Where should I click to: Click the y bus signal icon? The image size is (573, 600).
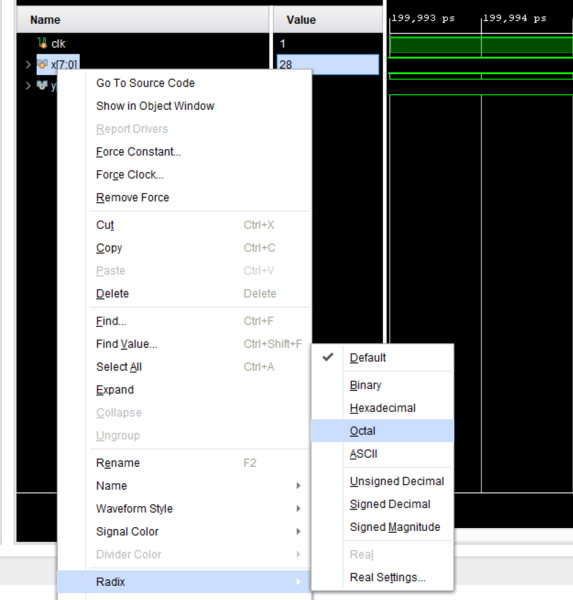point(42,85)
